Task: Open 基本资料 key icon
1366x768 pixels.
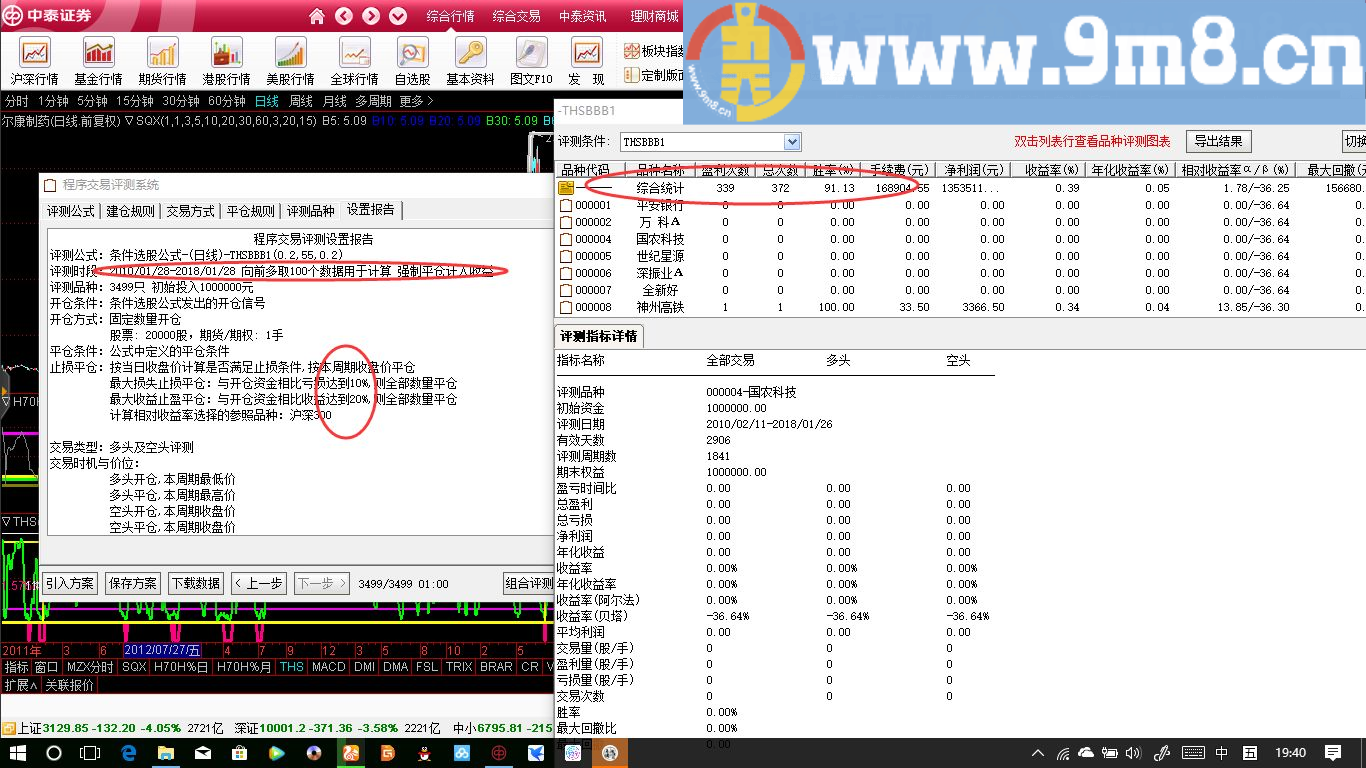Action: pos(470,61)
